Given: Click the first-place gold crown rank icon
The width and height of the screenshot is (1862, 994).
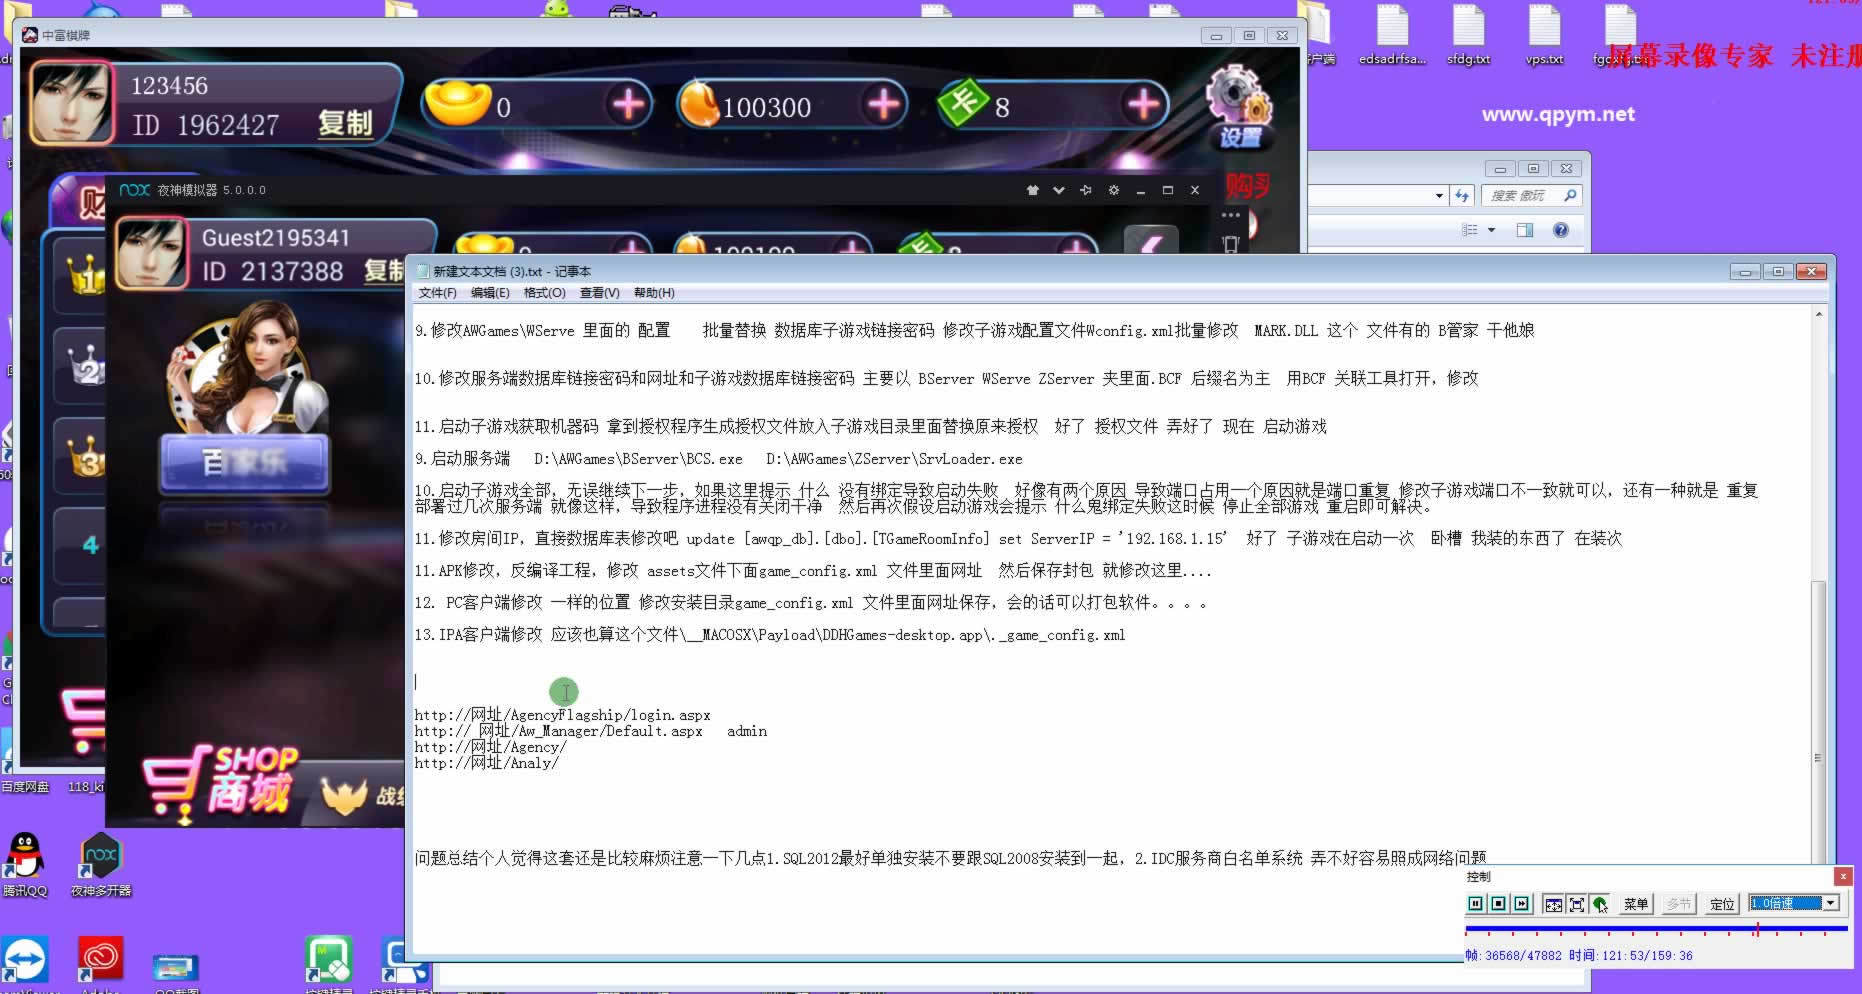Looking at the screenshot, I should (x=86, y=274).
